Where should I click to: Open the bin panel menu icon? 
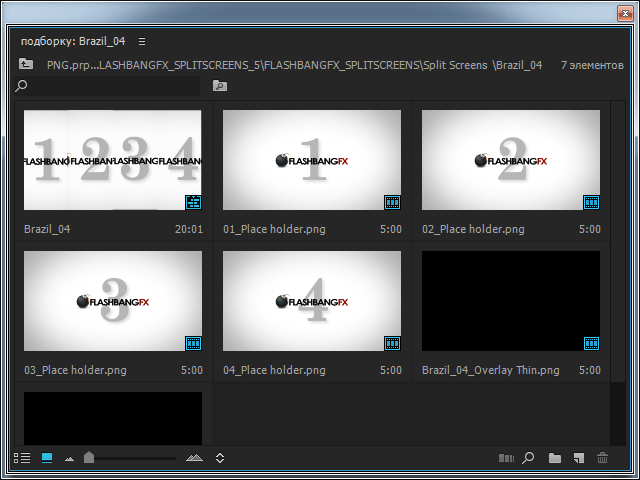click(x=142, y=41)
